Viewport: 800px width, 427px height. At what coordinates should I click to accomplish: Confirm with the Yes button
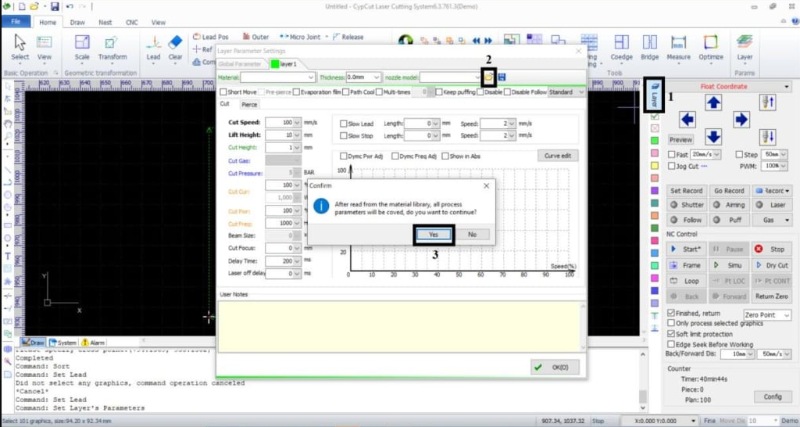click(x=433, y=234)
